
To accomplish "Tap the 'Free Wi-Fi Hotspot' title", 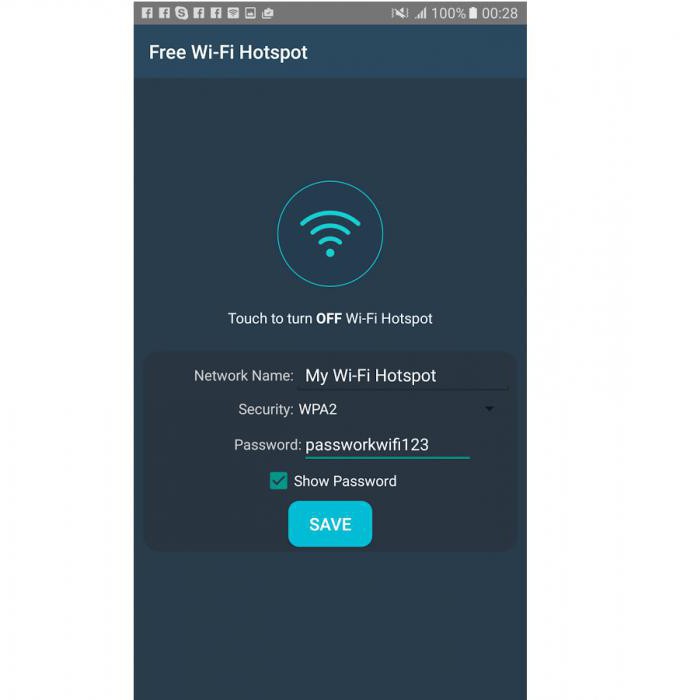I will (228, 52).
